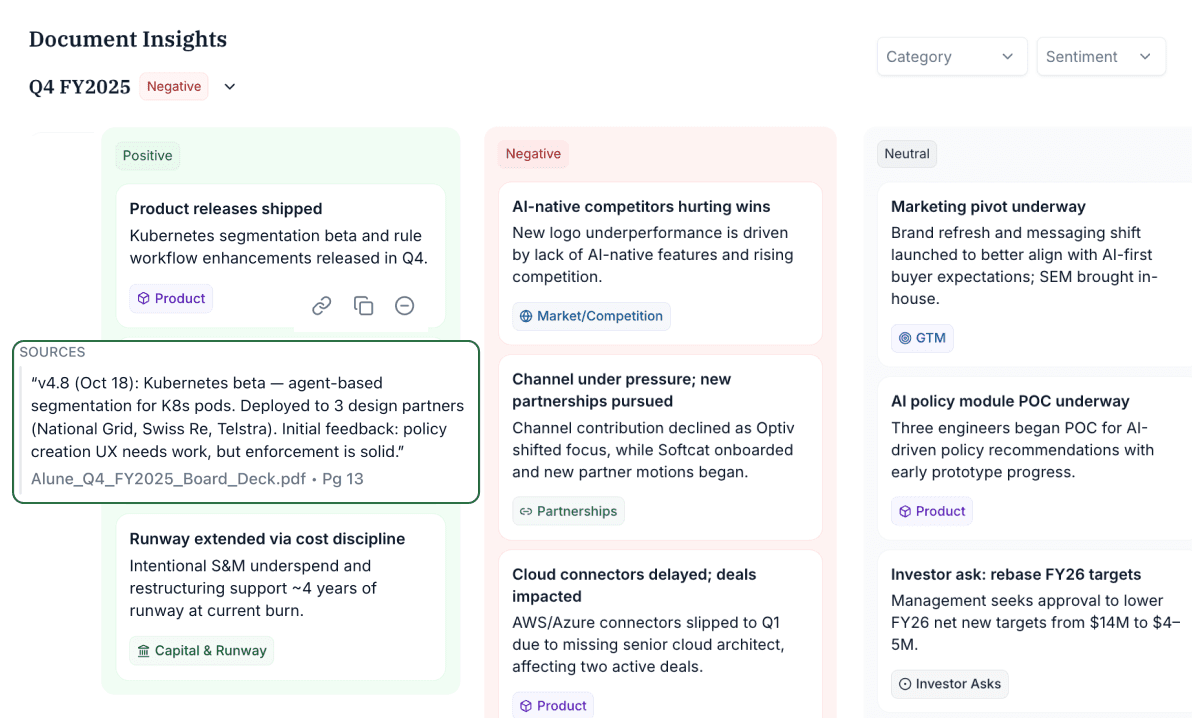The height and width of the screenshot is (718, 1192).
Task: Click the Product tag under AI policy module
Action: coord(931,511)
